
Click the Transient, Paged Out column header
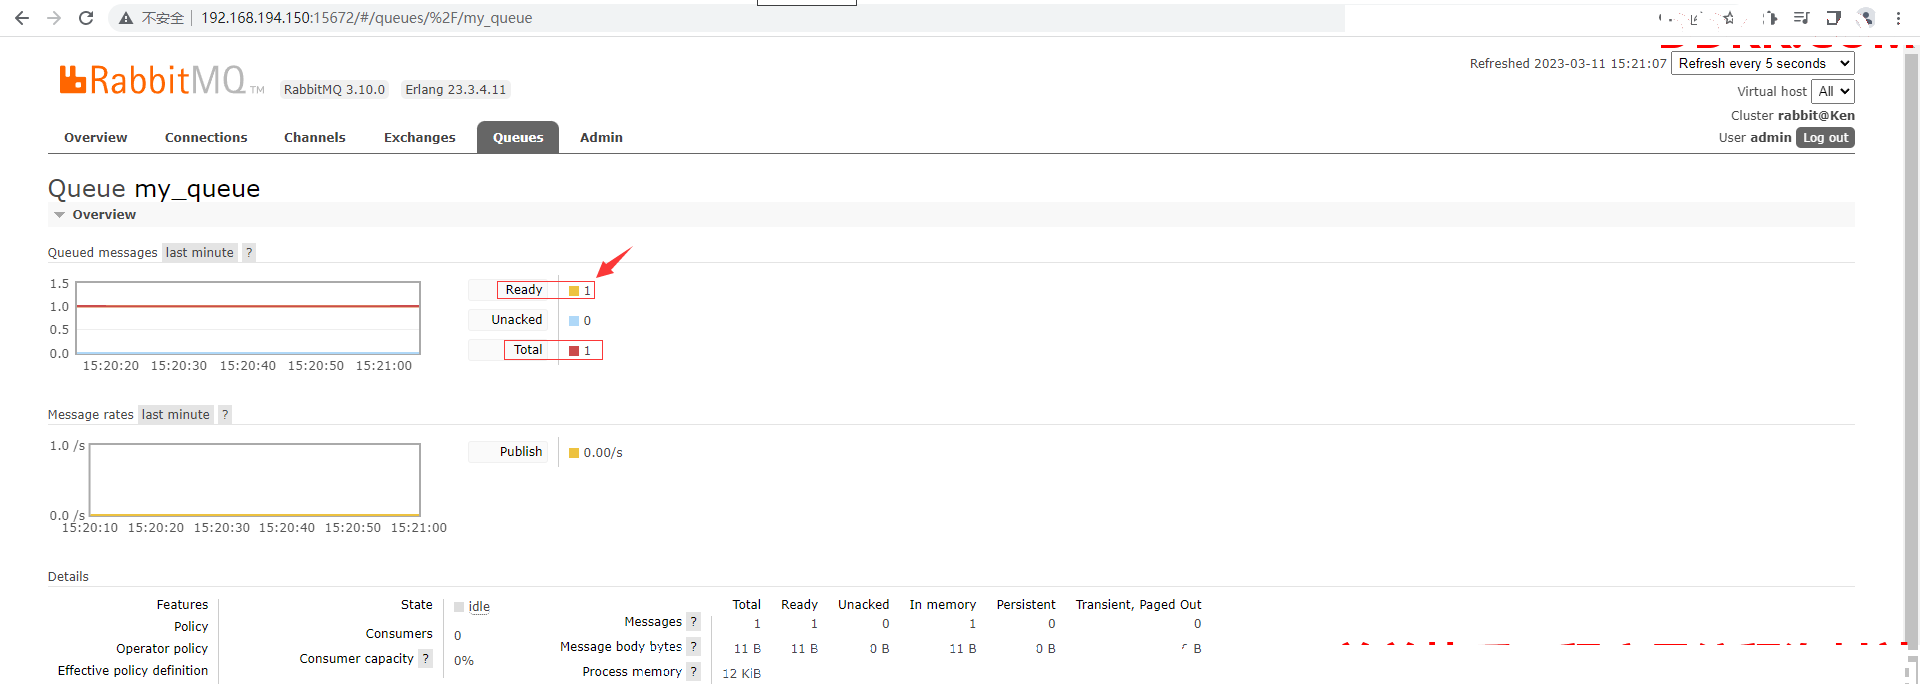(x=1138, y=604)
